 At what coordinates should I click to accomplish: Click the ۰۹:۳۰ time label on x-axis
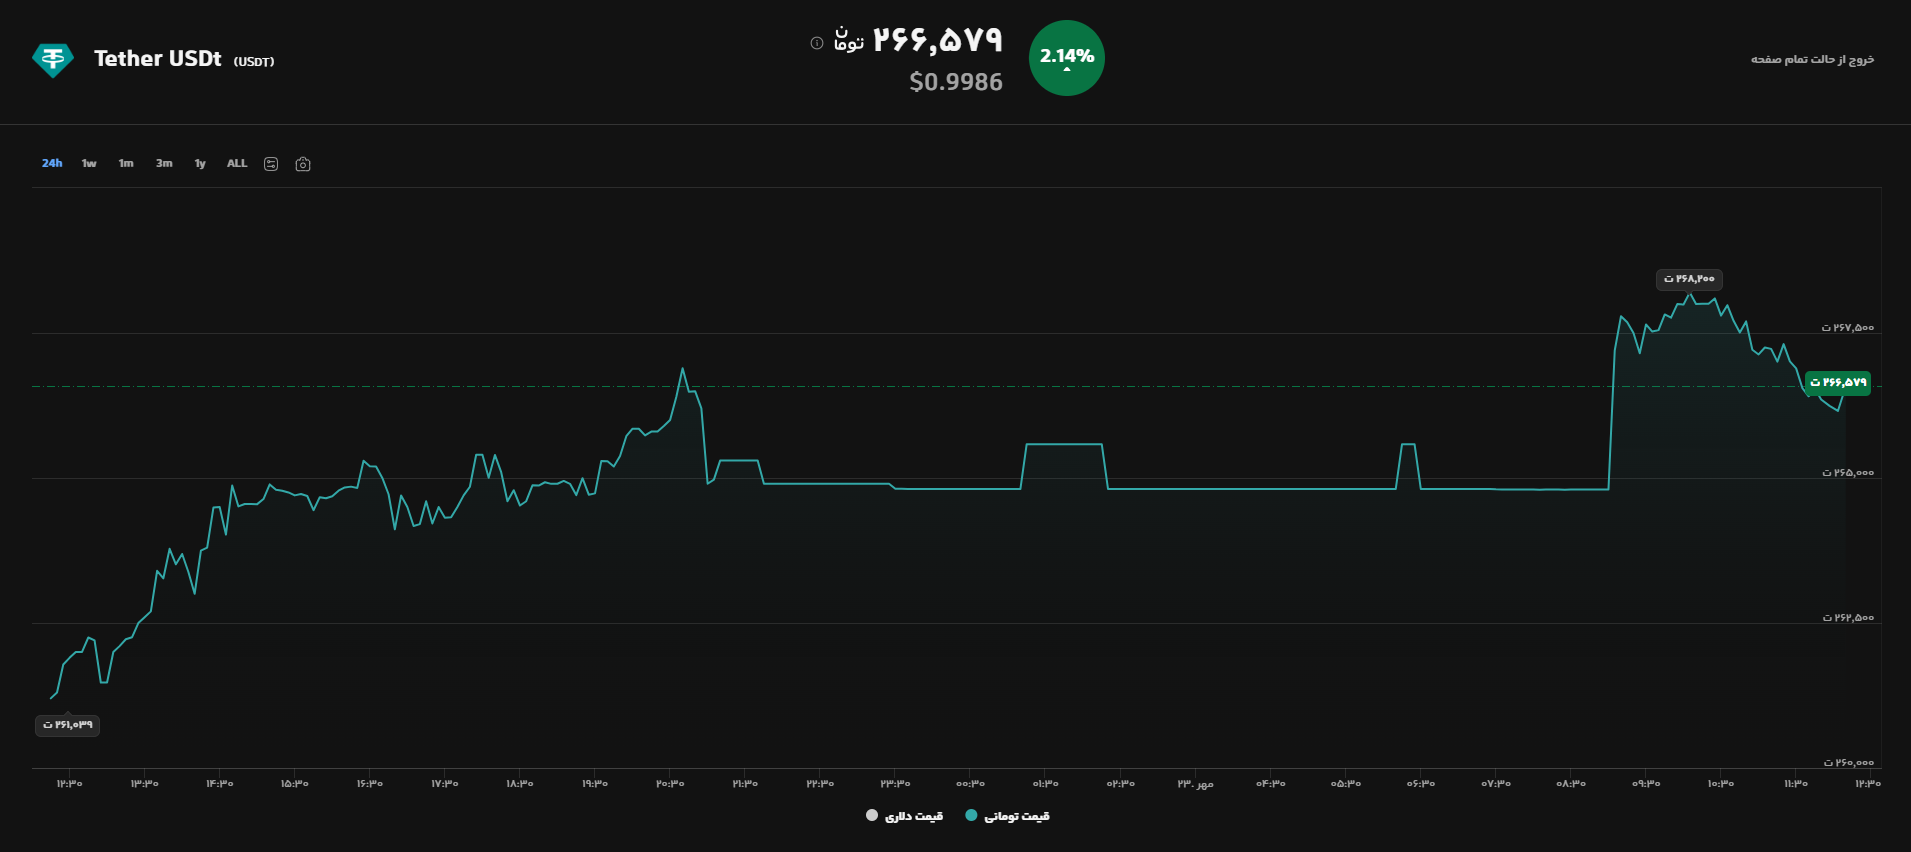tap(1646, 784)
